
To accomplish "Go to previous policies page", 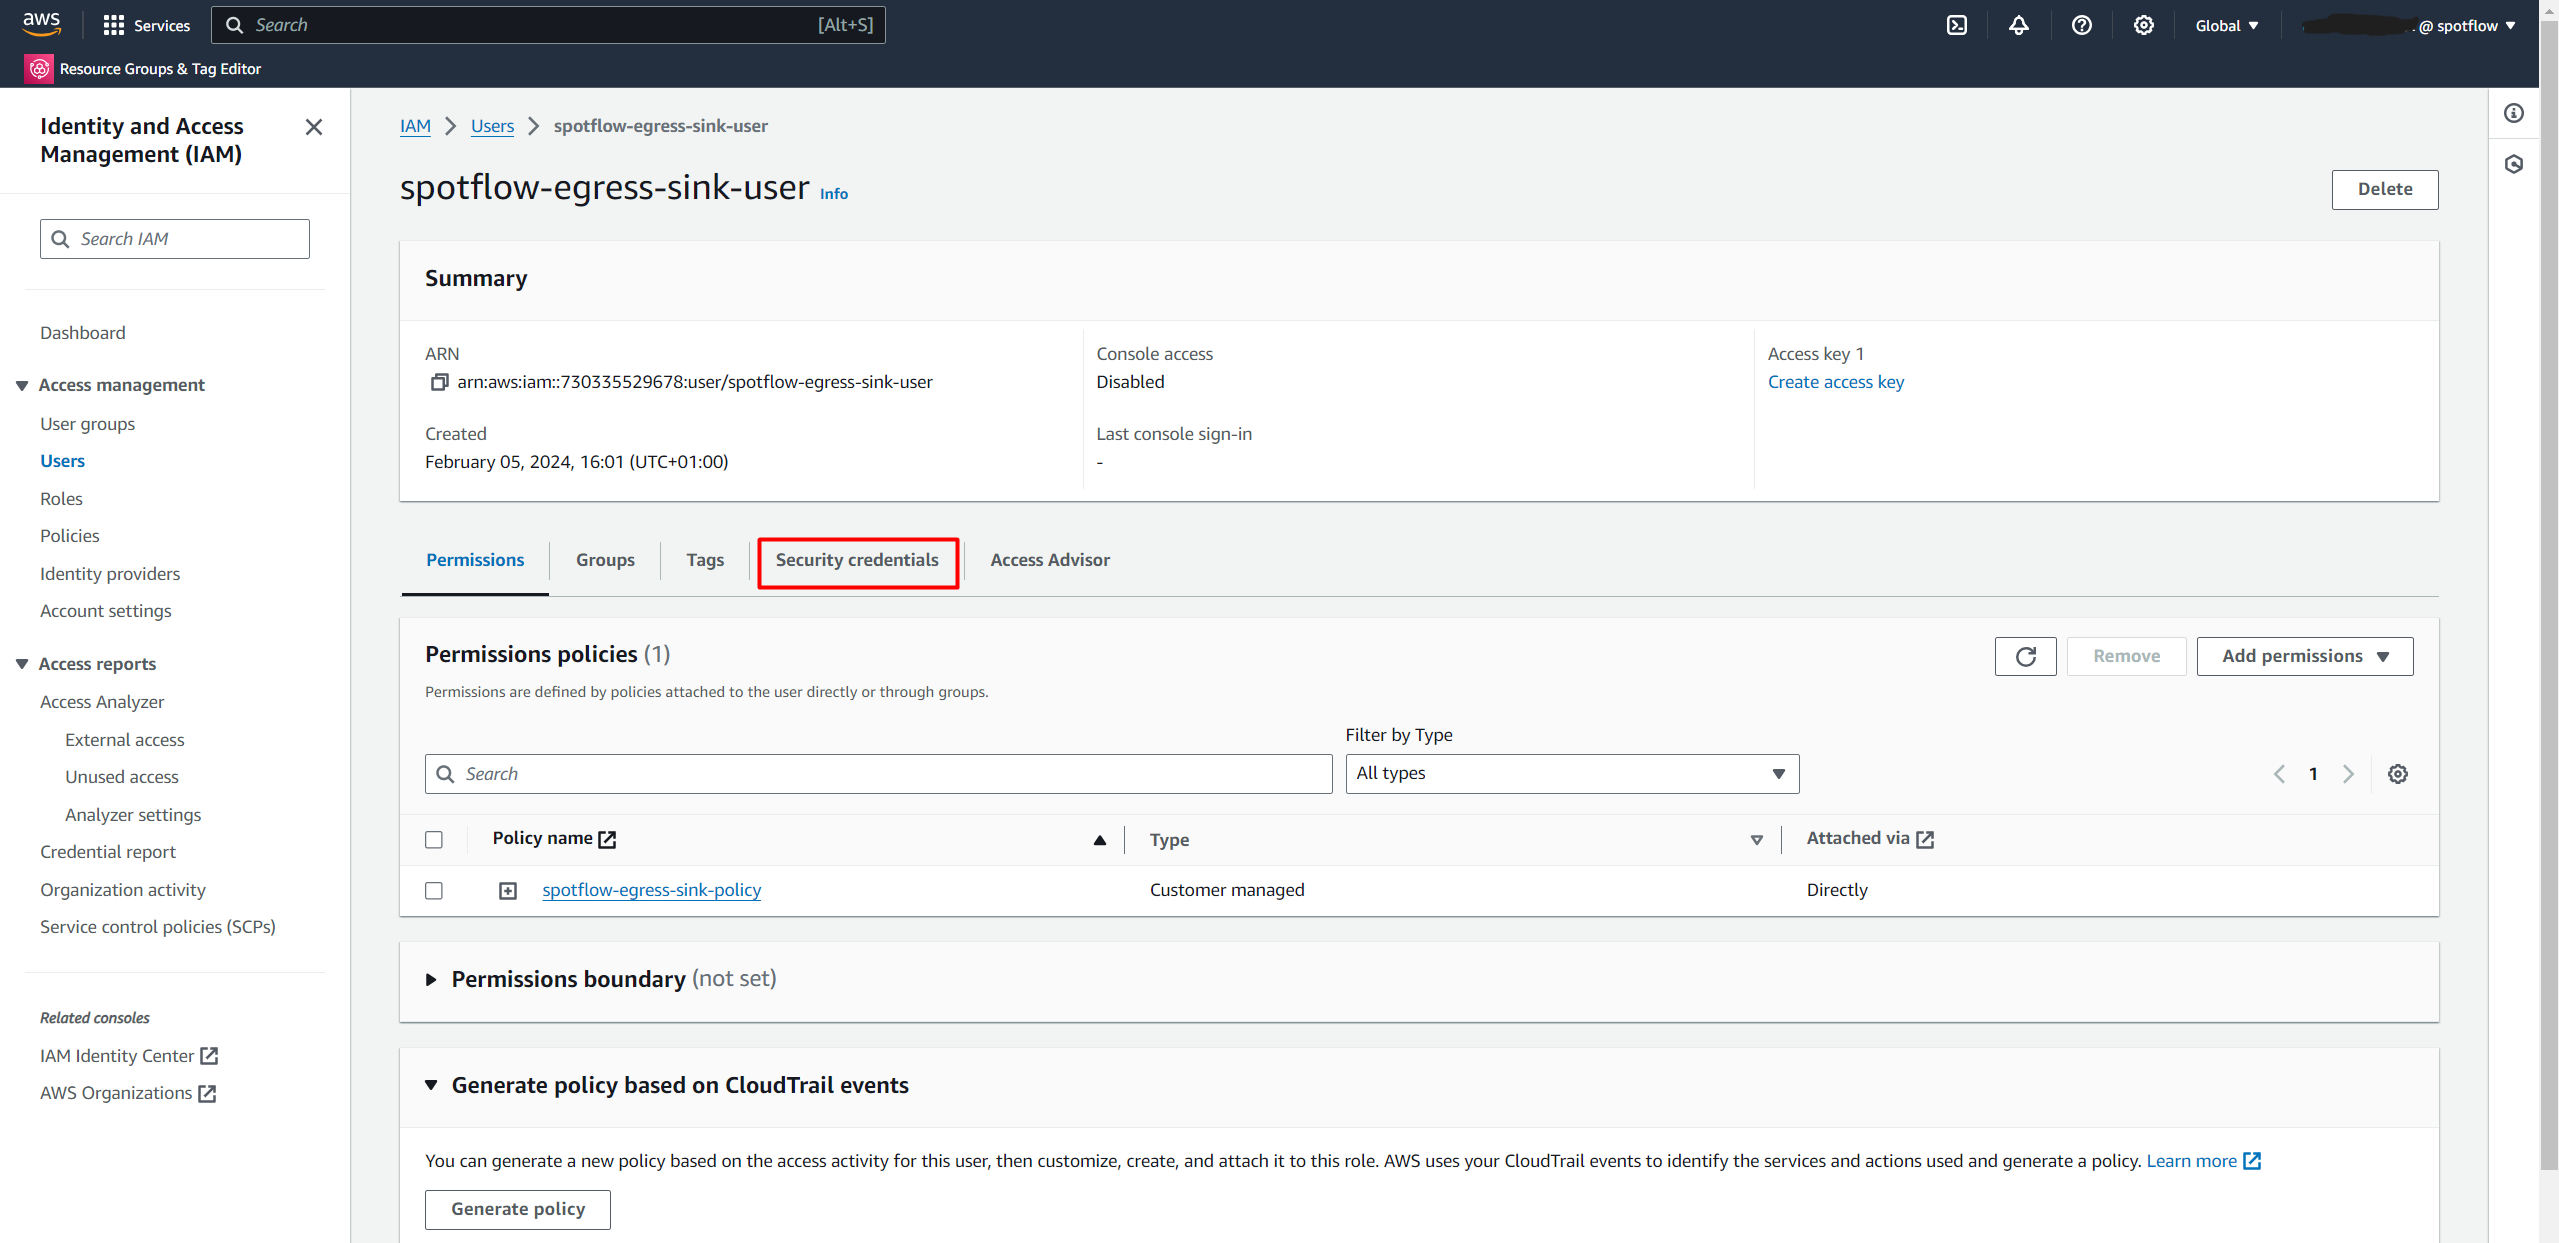I will coord(2279,774).
